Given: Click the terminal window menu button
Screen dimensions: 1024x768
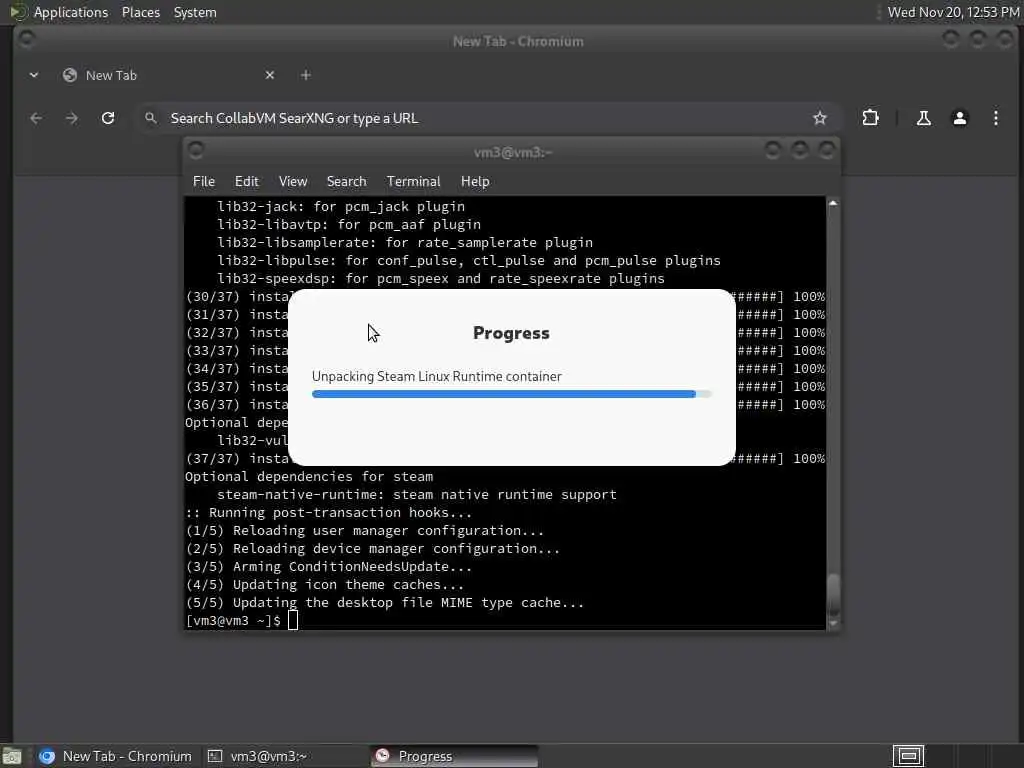Looking at the screenshot, I should 196,151.
